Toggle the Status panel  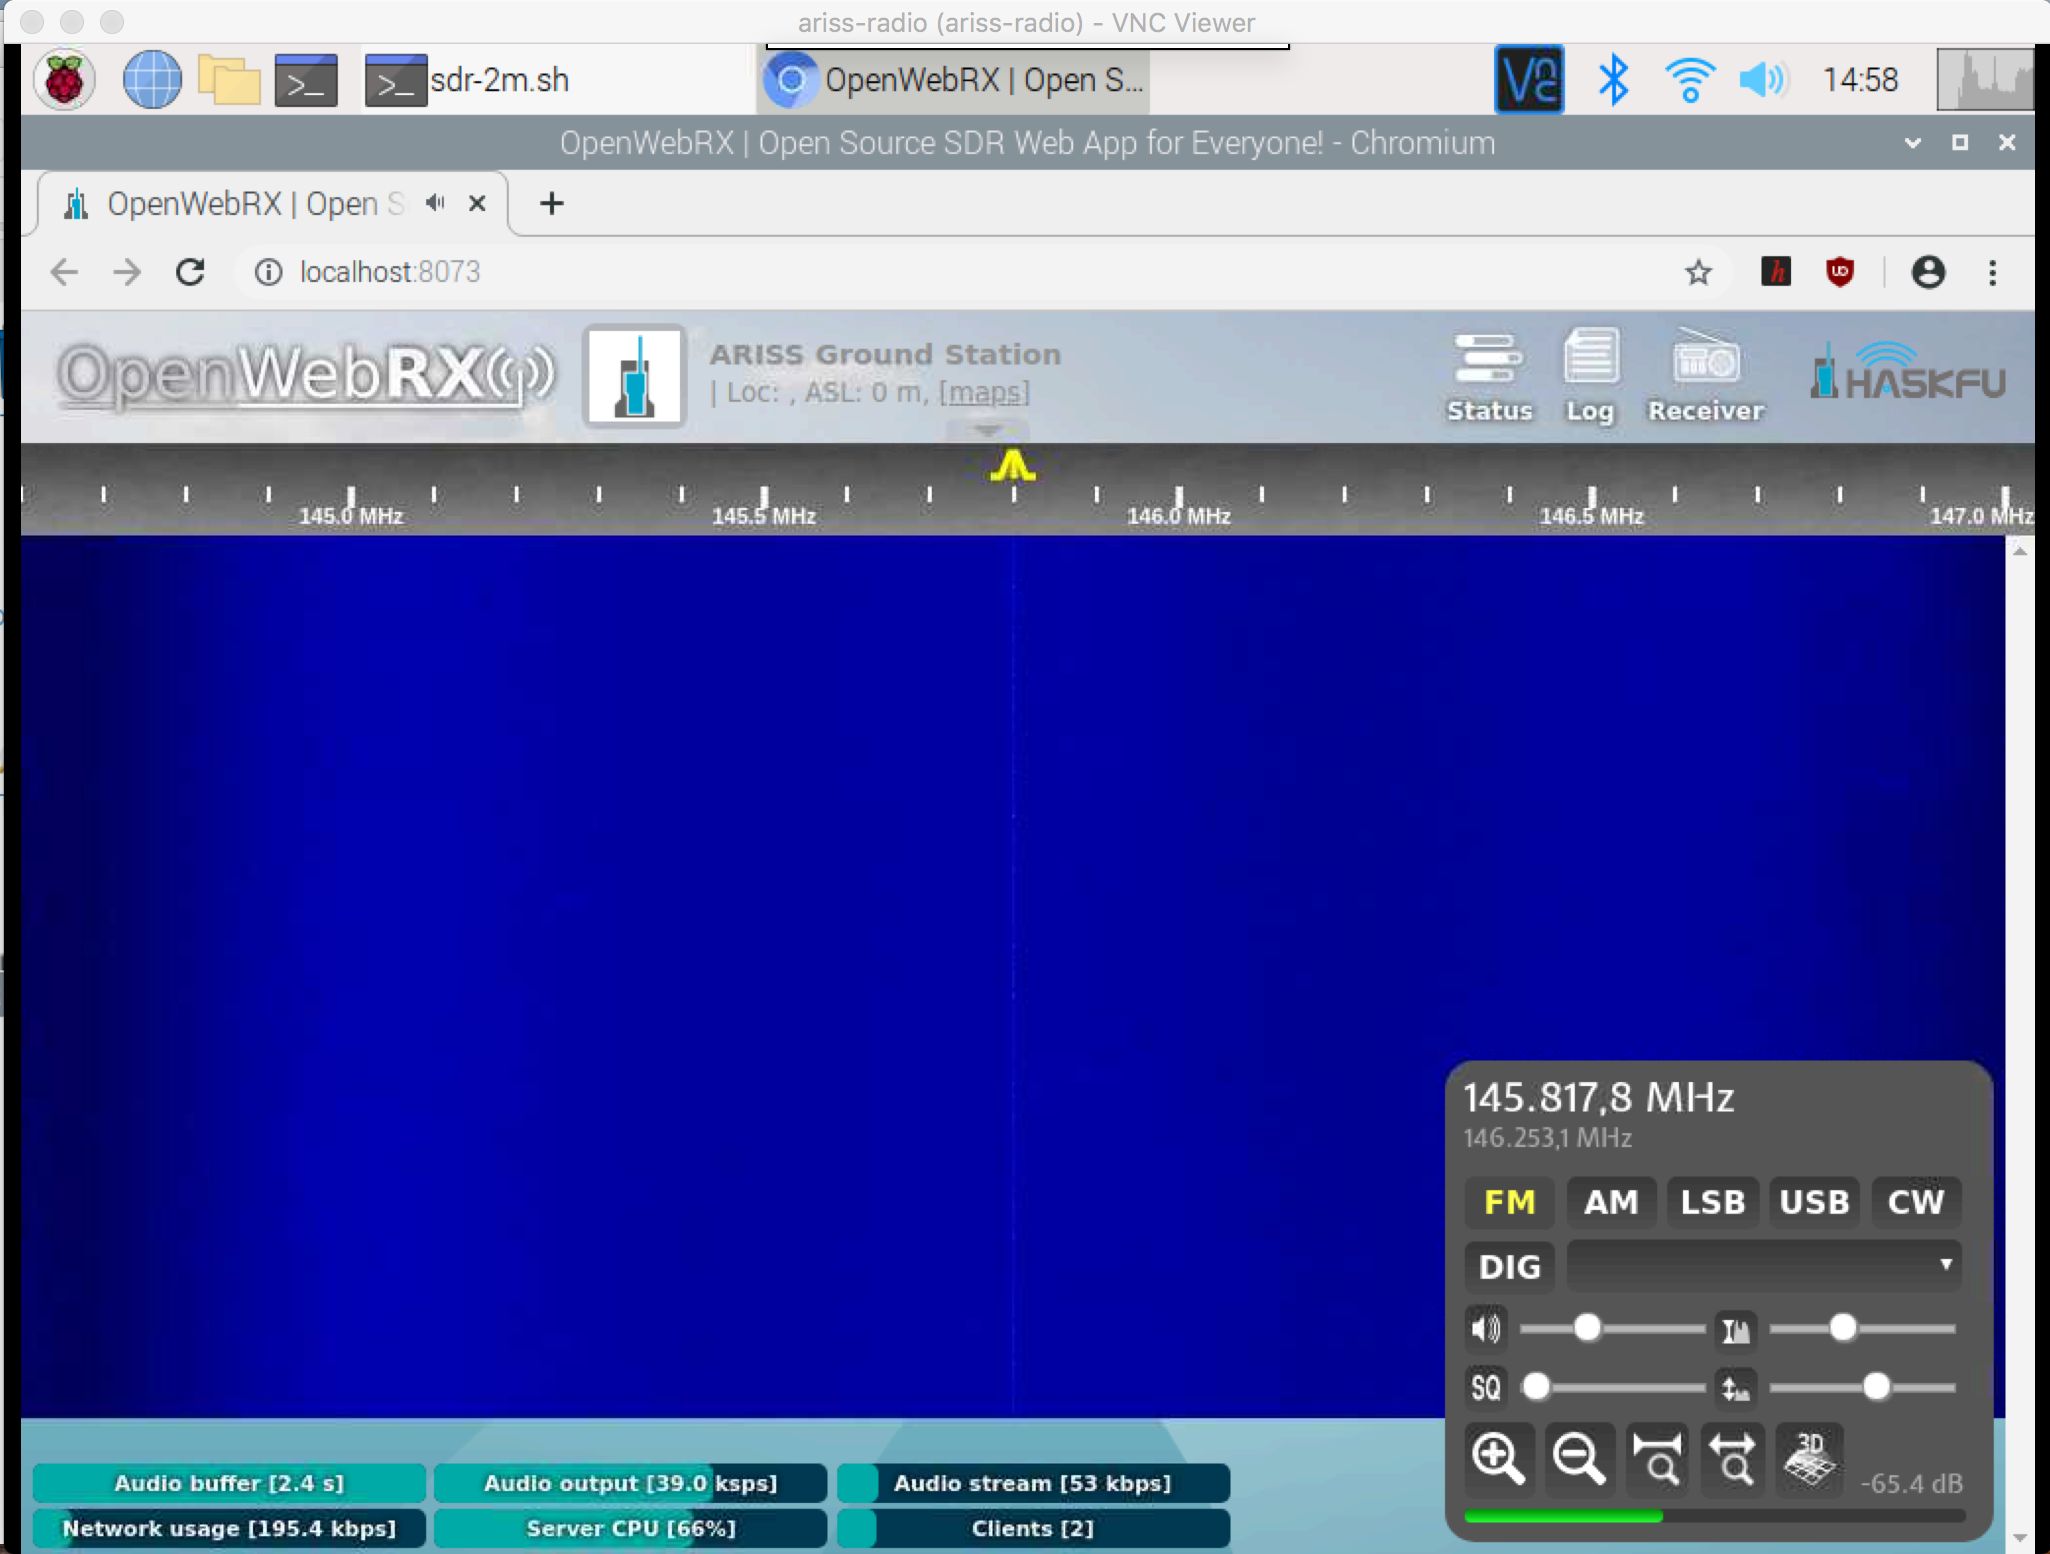click(x=1489, y=377)
